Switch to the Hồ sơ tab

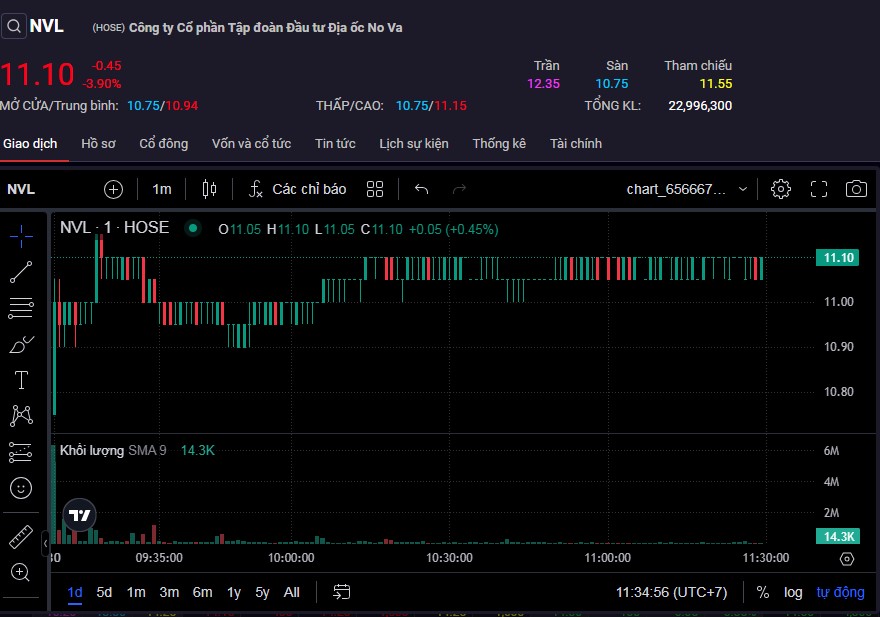[98, 143]
